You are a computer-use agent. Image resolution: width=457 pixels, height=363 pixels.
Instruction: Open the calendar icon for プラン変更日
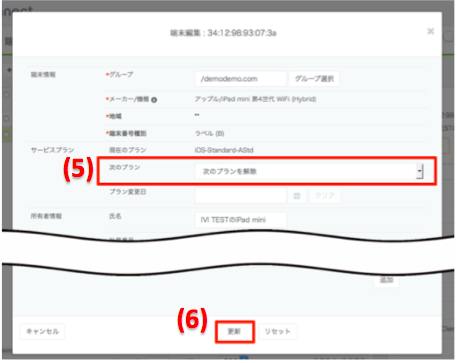[x=297, y=196]
